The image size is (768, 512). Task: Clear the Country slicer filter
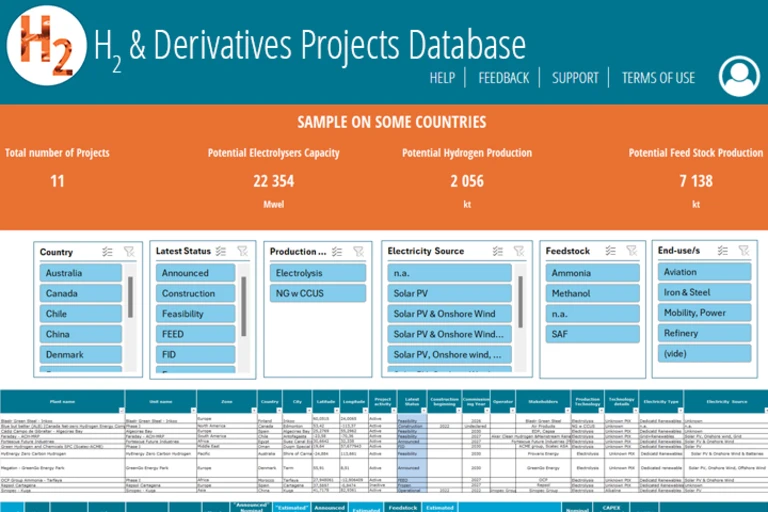pyautogui.click(x=129, y=252)
